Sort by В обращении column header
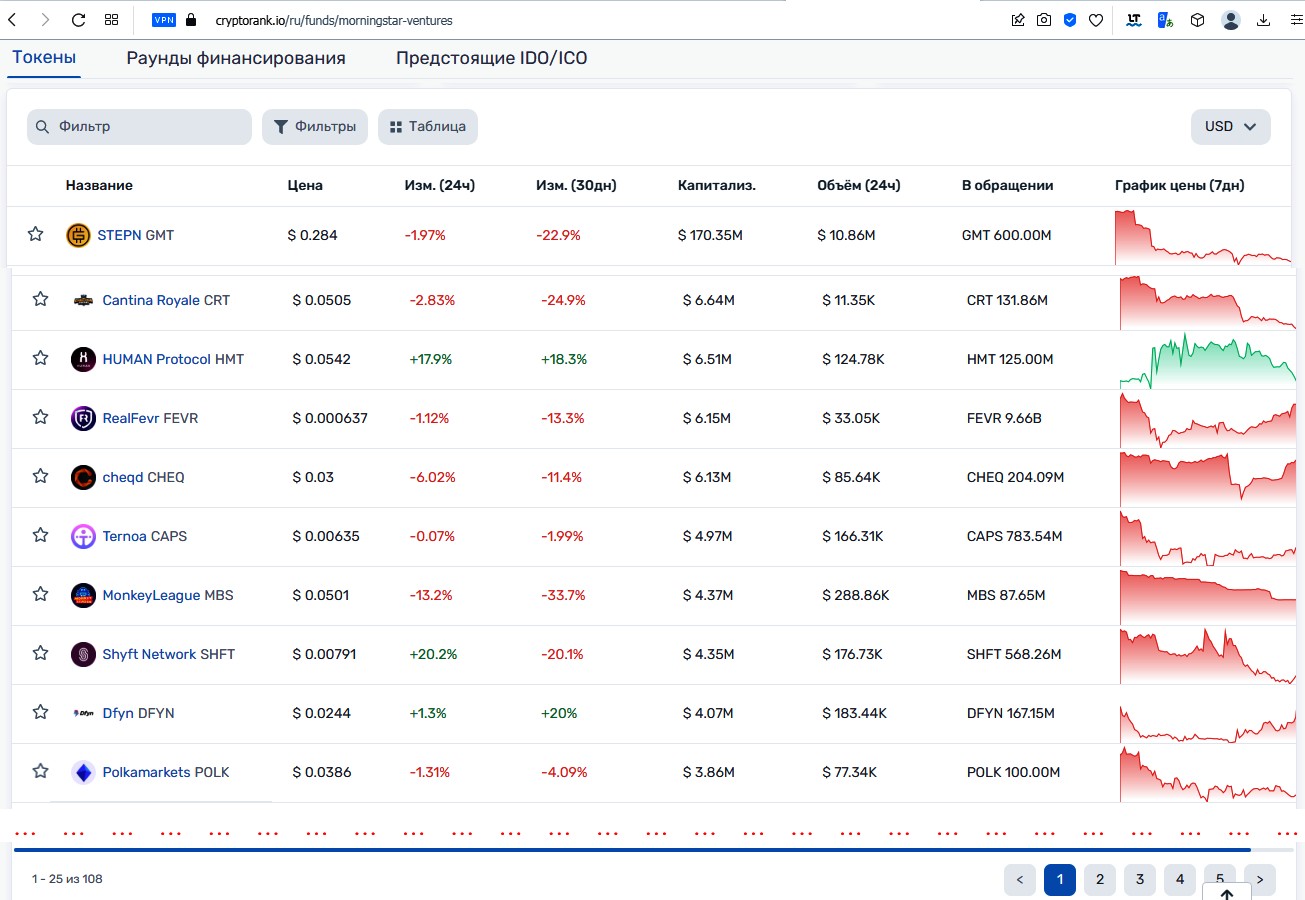This screenshot has width=1305, height=900. pyautogui.click(x=1007, y=185)
